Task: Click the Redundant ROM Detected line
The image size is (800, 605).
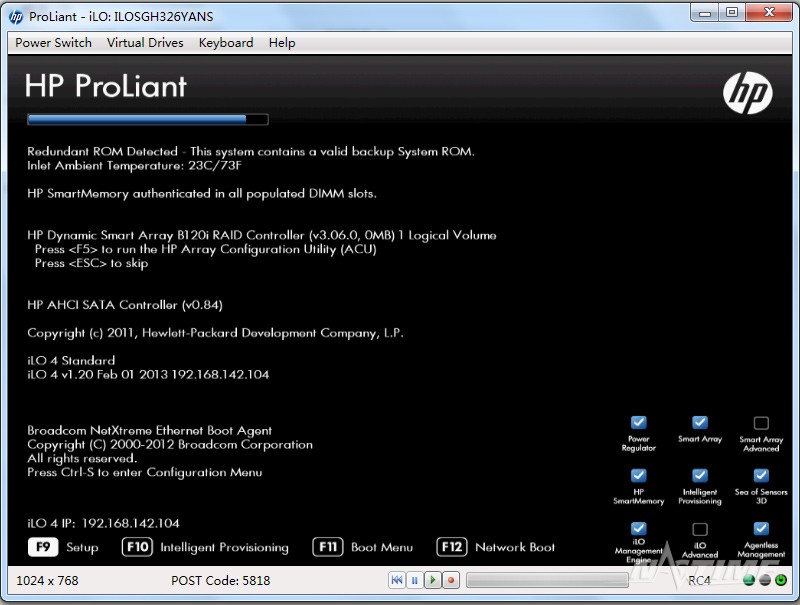Action: click(x=251, y=152)
